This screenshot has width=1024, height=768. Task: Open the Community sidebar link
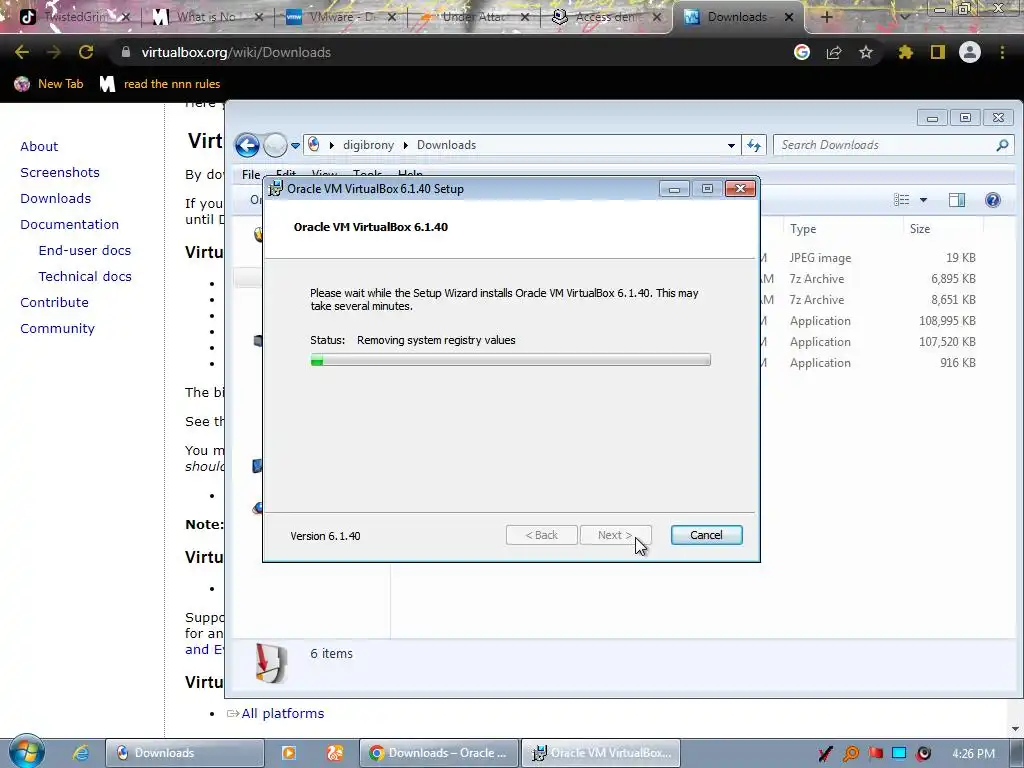[57, 329]
